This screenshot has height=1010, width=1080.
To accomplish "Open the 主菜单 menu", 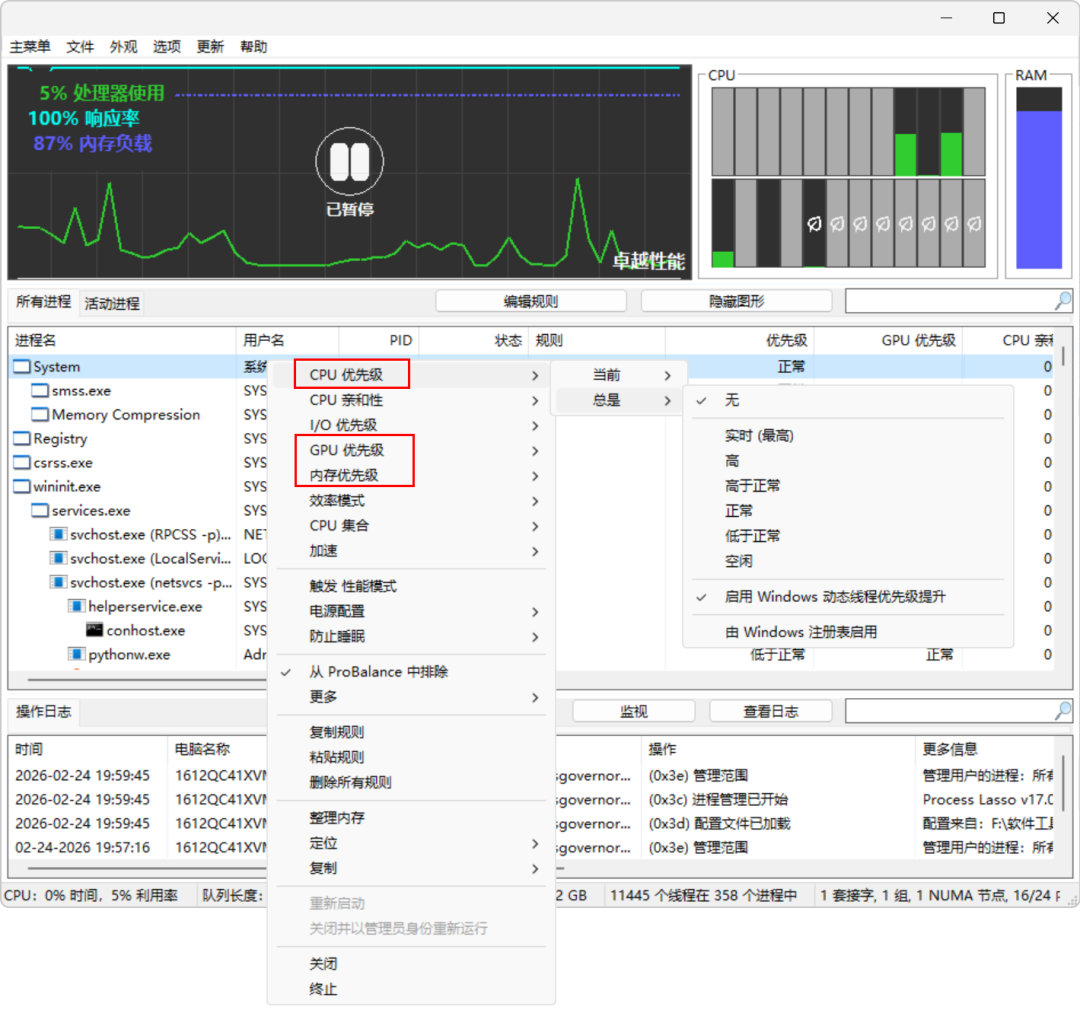I will 30,46.
